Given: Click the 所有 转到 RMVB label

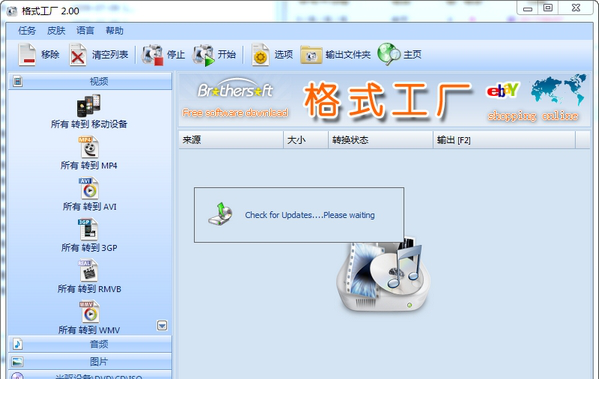Looking at the screenshot, I should pyautogui.click(x=89, y=289).
